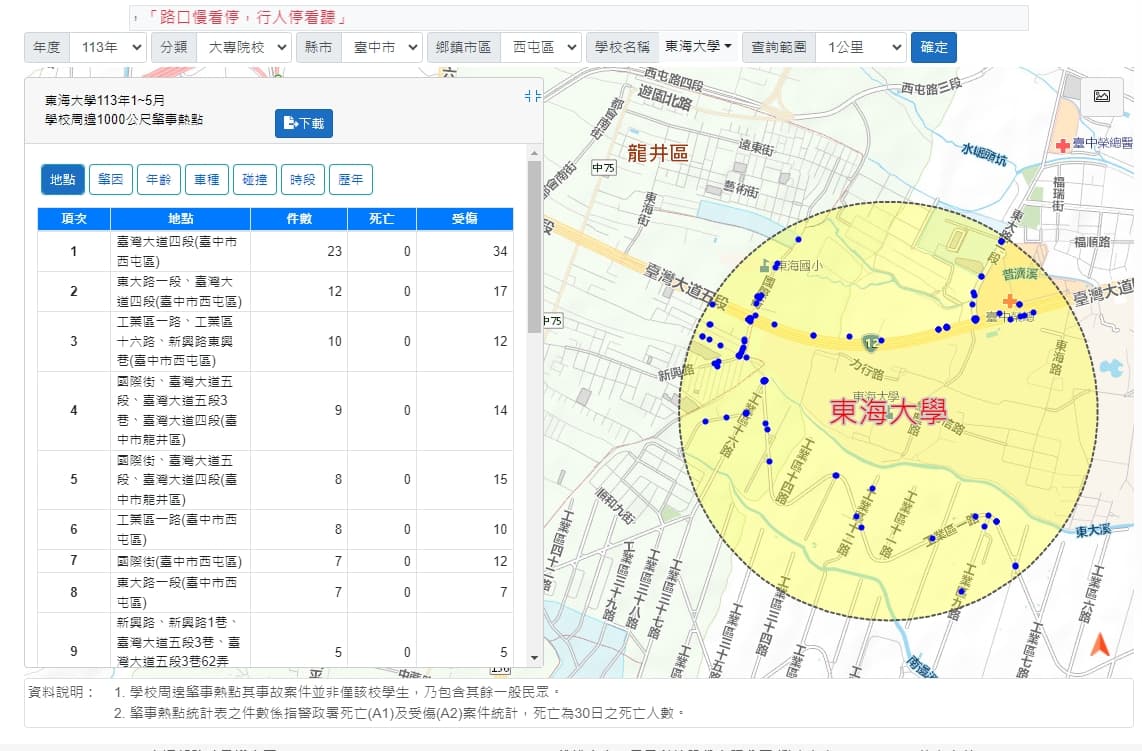The width and height of the screenshot is (1142, 751).
Task: Select the 碰撞 tab
Action: [254, 179]
